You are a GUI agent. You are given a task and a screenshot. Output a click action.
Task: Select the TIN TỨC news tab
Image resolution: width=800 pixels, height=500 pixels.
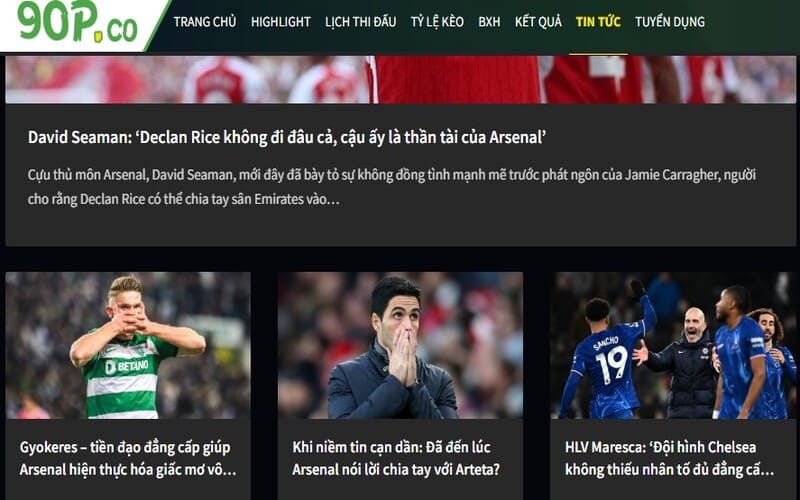pyautogui.click(x=598, y=22)
